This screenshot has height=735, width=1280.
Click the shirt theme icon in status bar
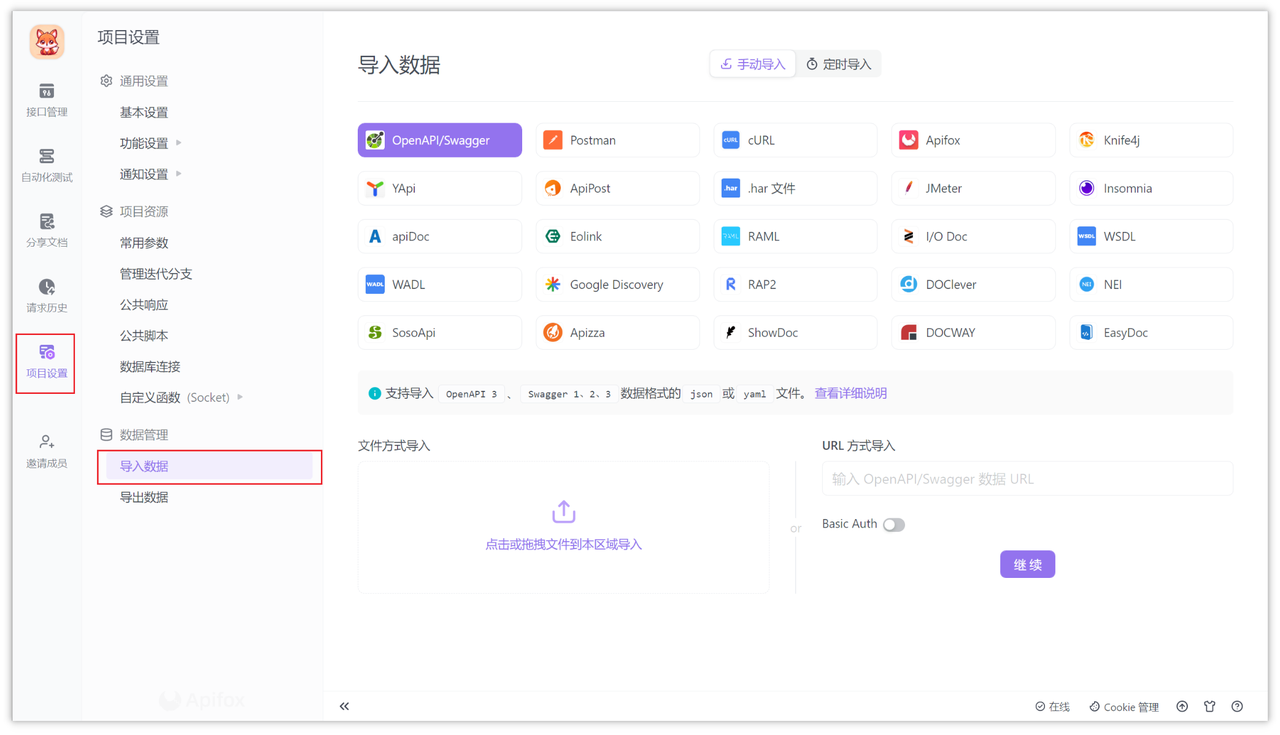pyautogui.click(x=1210, y=707)
